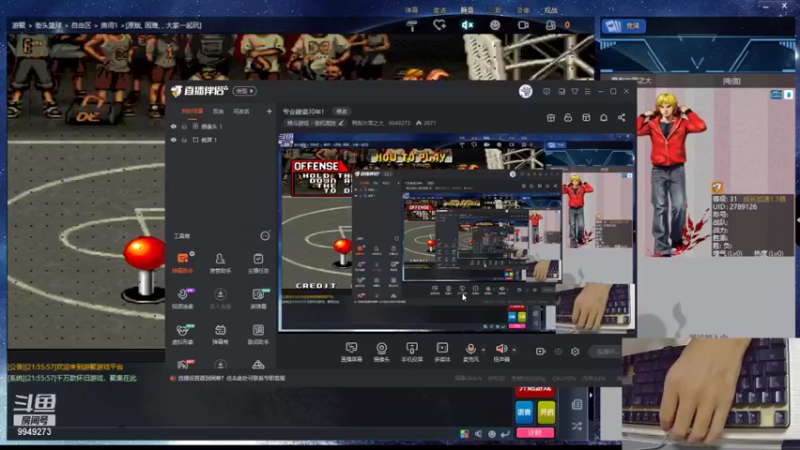Toggle visibility eye of 截屏 1 source
Viewport: 800px width, 450px height.
click(x=173, y=140)
